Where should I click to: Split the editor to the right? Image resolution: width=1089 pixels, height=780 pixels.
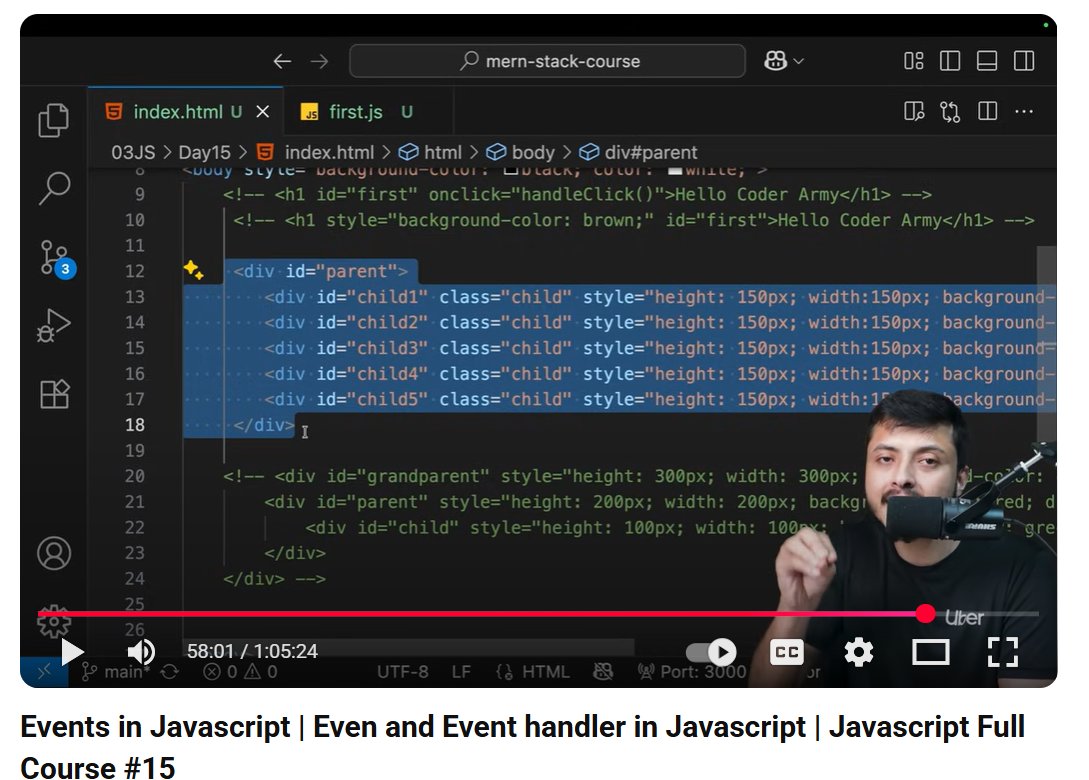click(x=987, y=111)
